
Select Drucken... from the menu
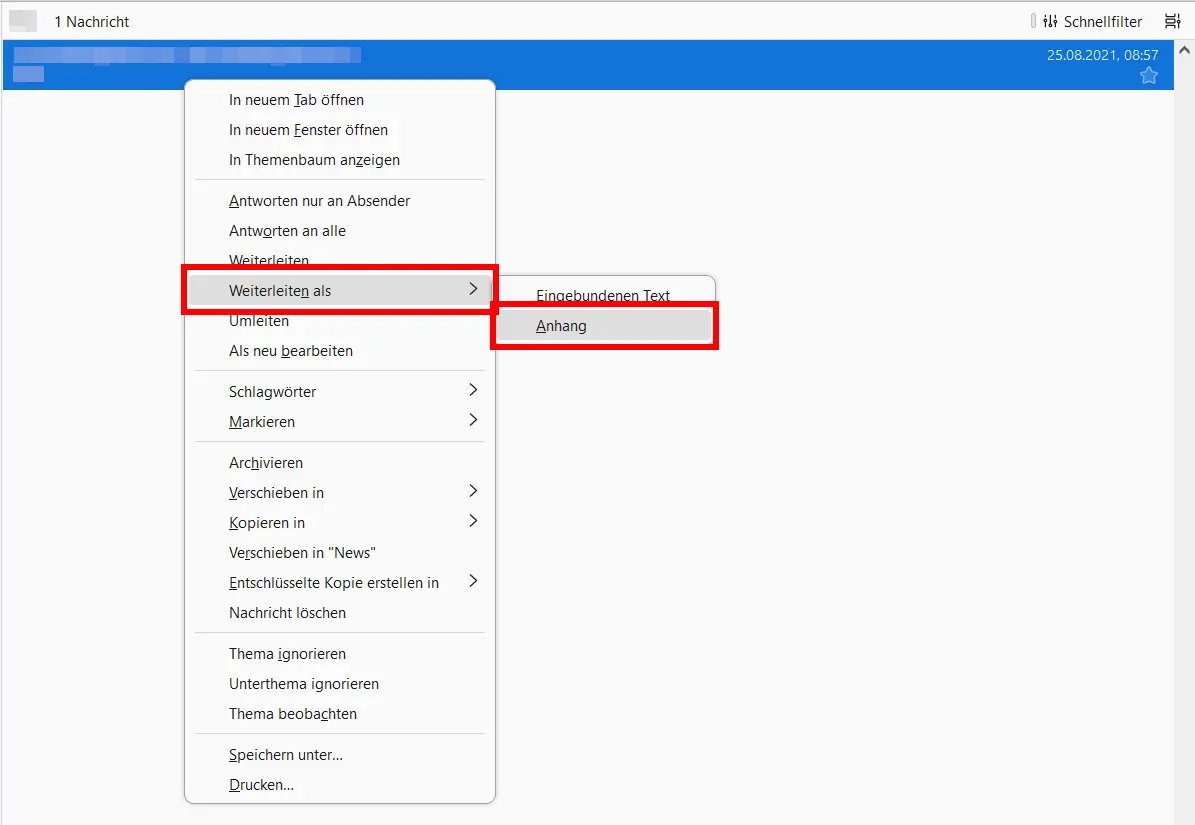(x=261, y=785)
